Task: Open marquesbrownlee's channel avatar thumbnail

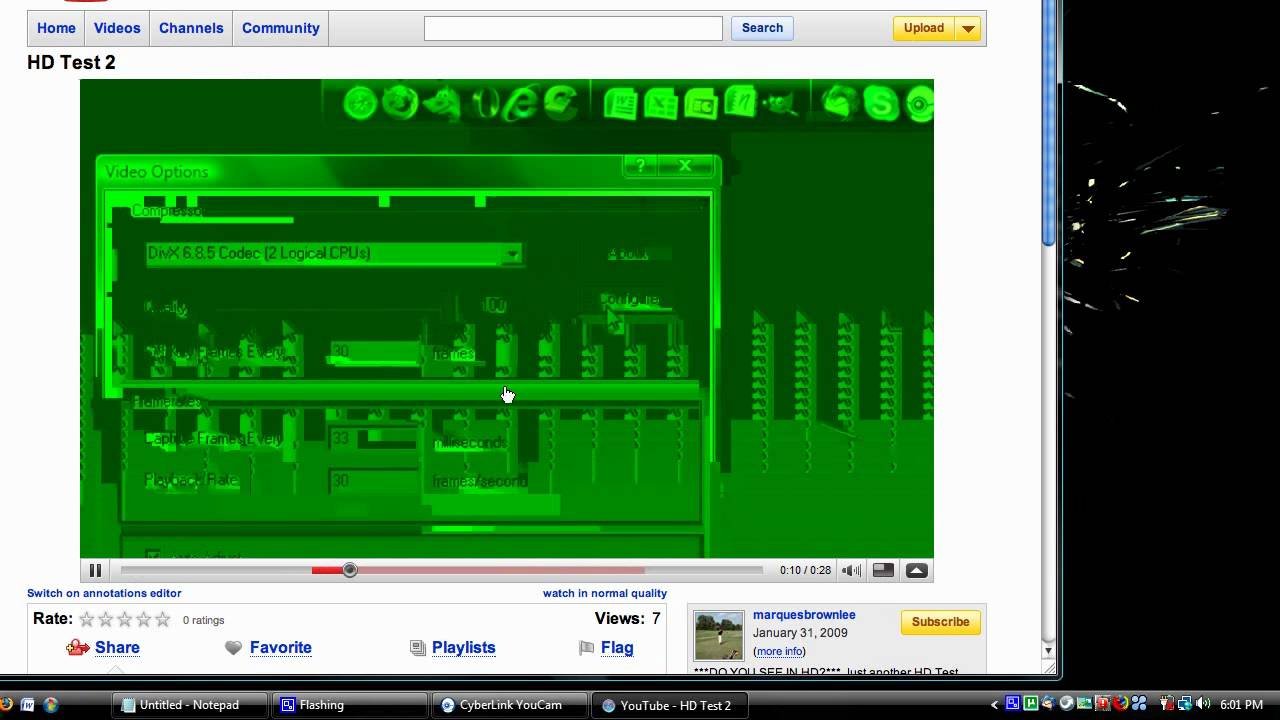Action: (x=719, y=635)
